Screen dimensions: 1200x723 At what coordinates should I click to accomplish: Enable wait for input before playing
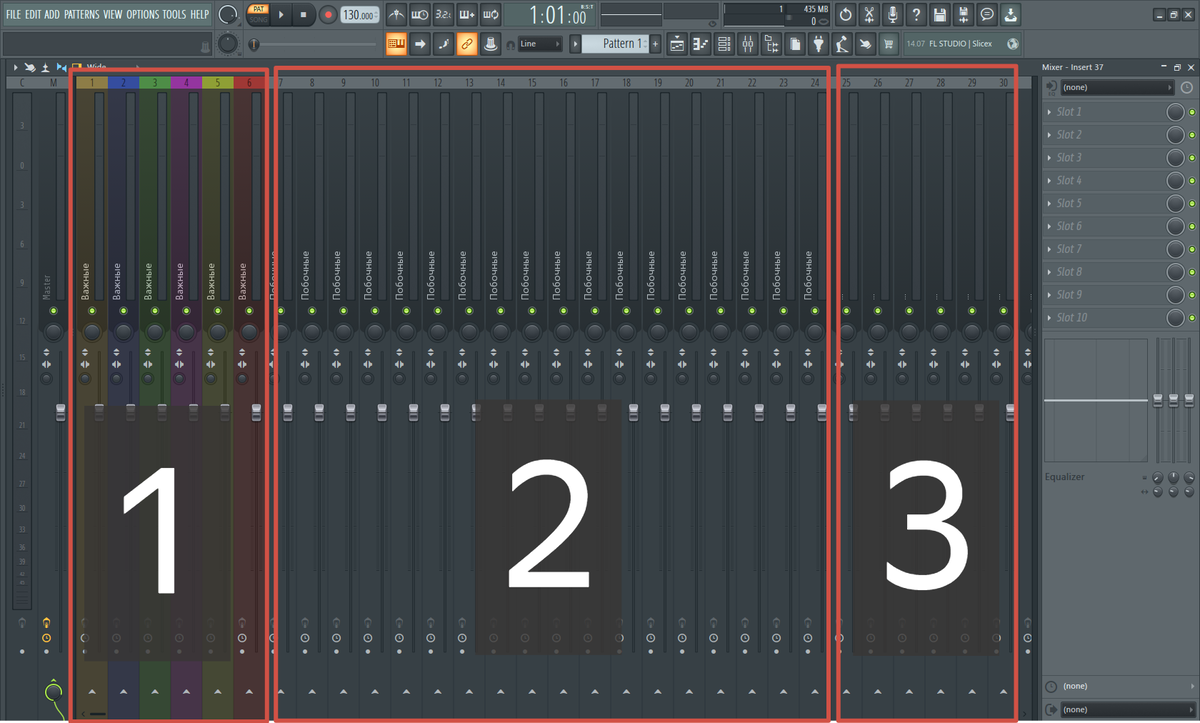420,15
